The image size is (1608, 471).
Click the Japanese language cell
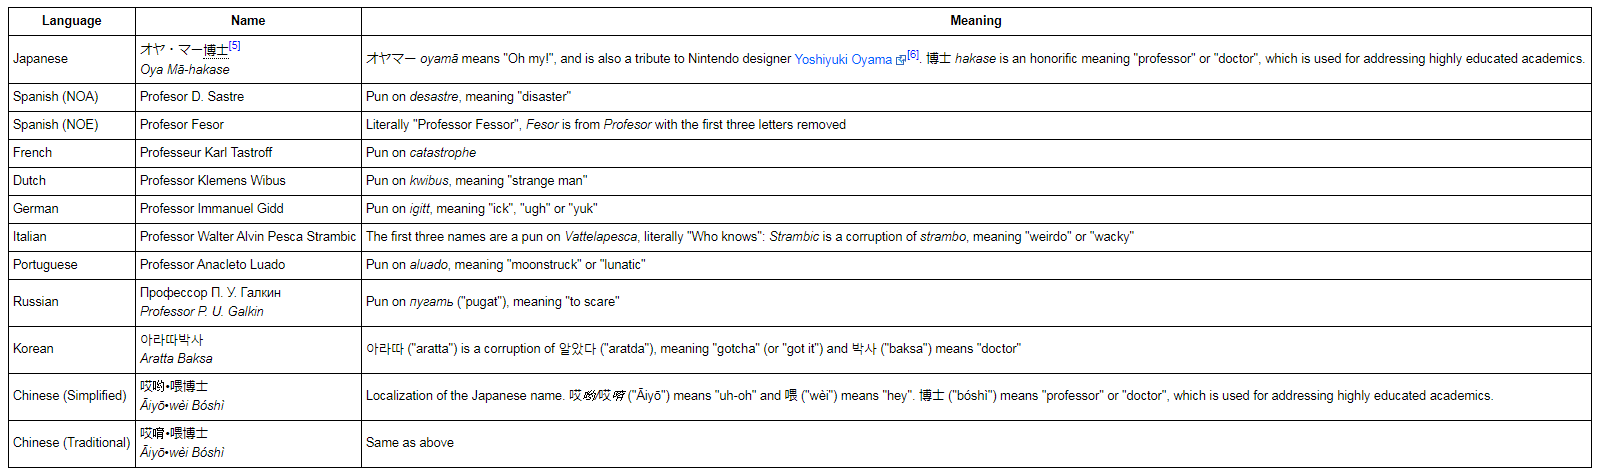click(x=72, y=59)
